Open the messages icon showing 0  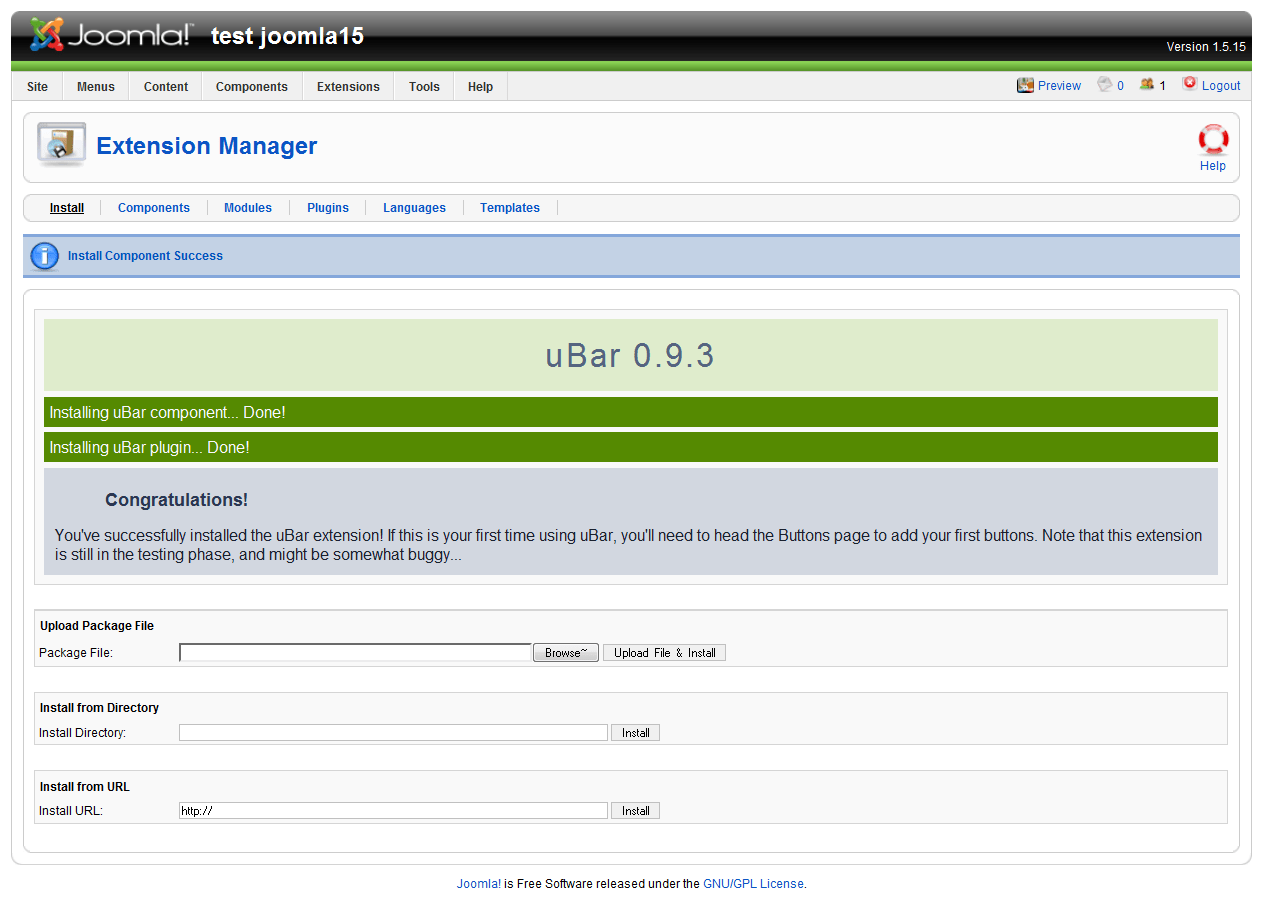(1104, 85)
